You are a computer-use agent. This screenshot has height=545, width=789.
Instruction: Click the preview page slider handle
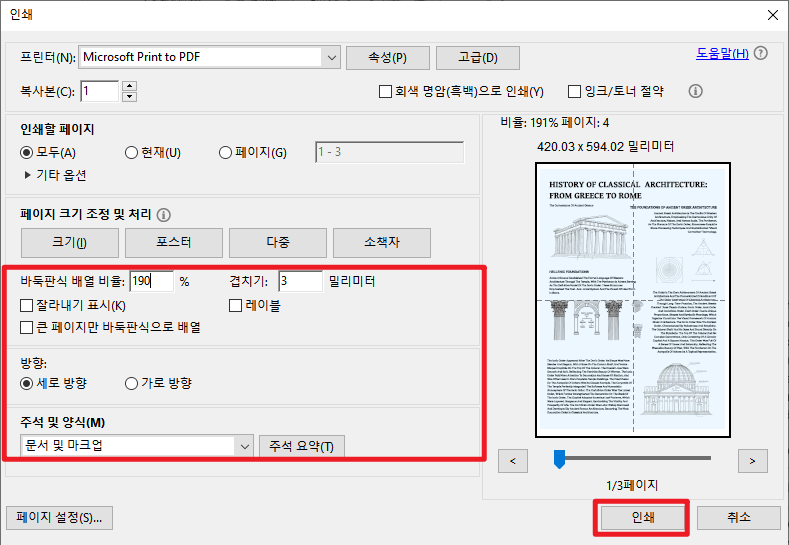(x=559, y=459)
